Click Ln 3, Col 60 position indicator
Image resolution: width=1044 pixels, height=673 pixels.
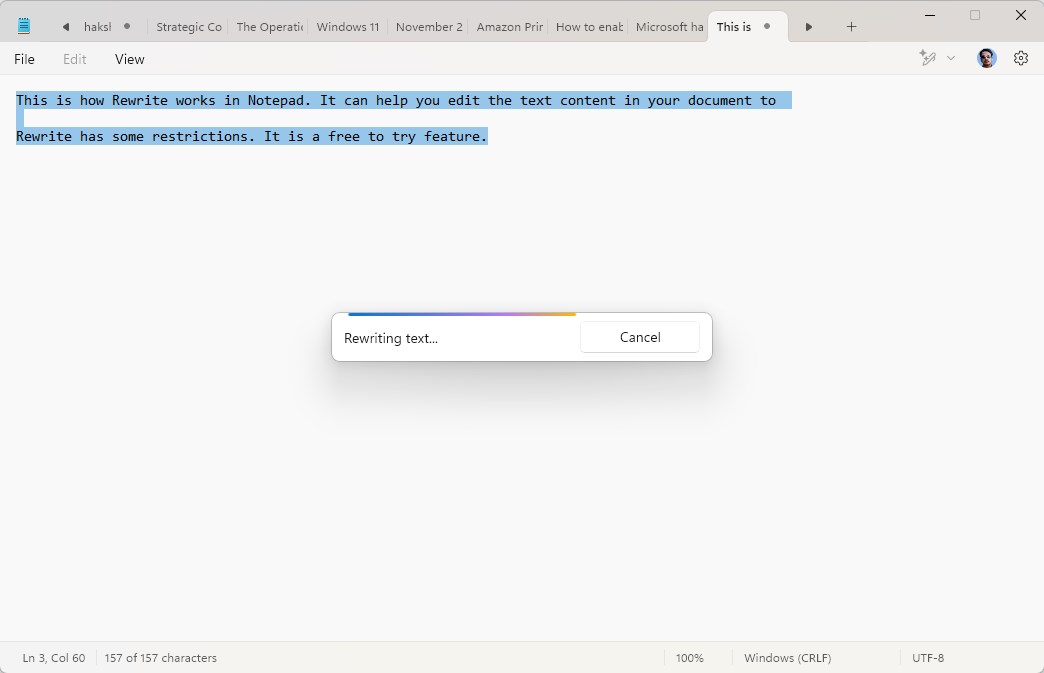(x=54, y=658)
